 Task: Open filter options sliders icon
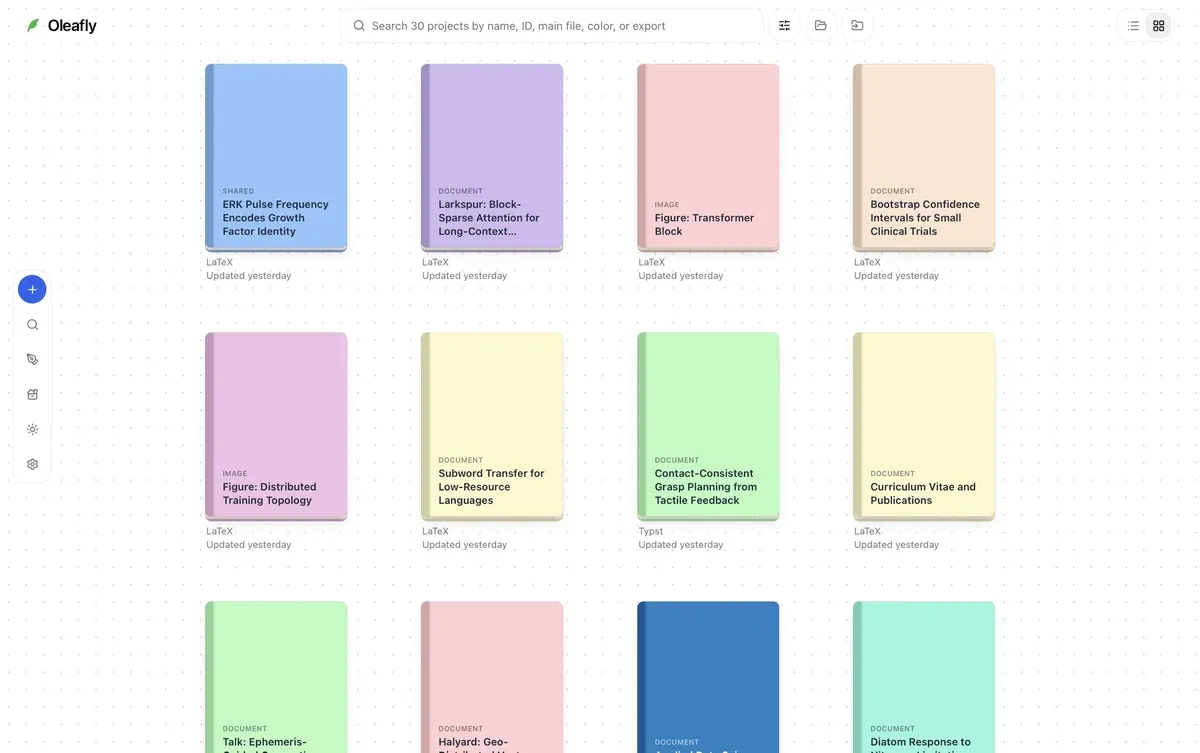click(x=785, y=26)
